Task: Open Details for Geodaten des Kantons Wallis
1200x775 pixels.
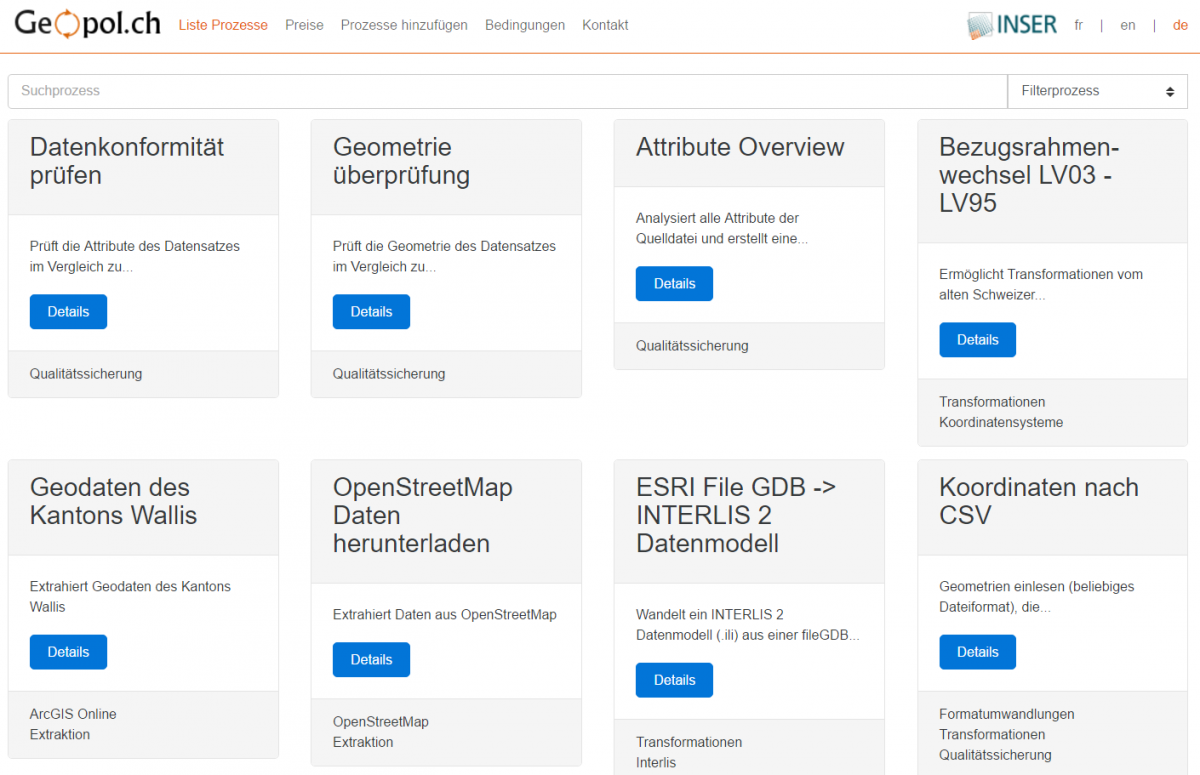Action: tap(68, 651)
